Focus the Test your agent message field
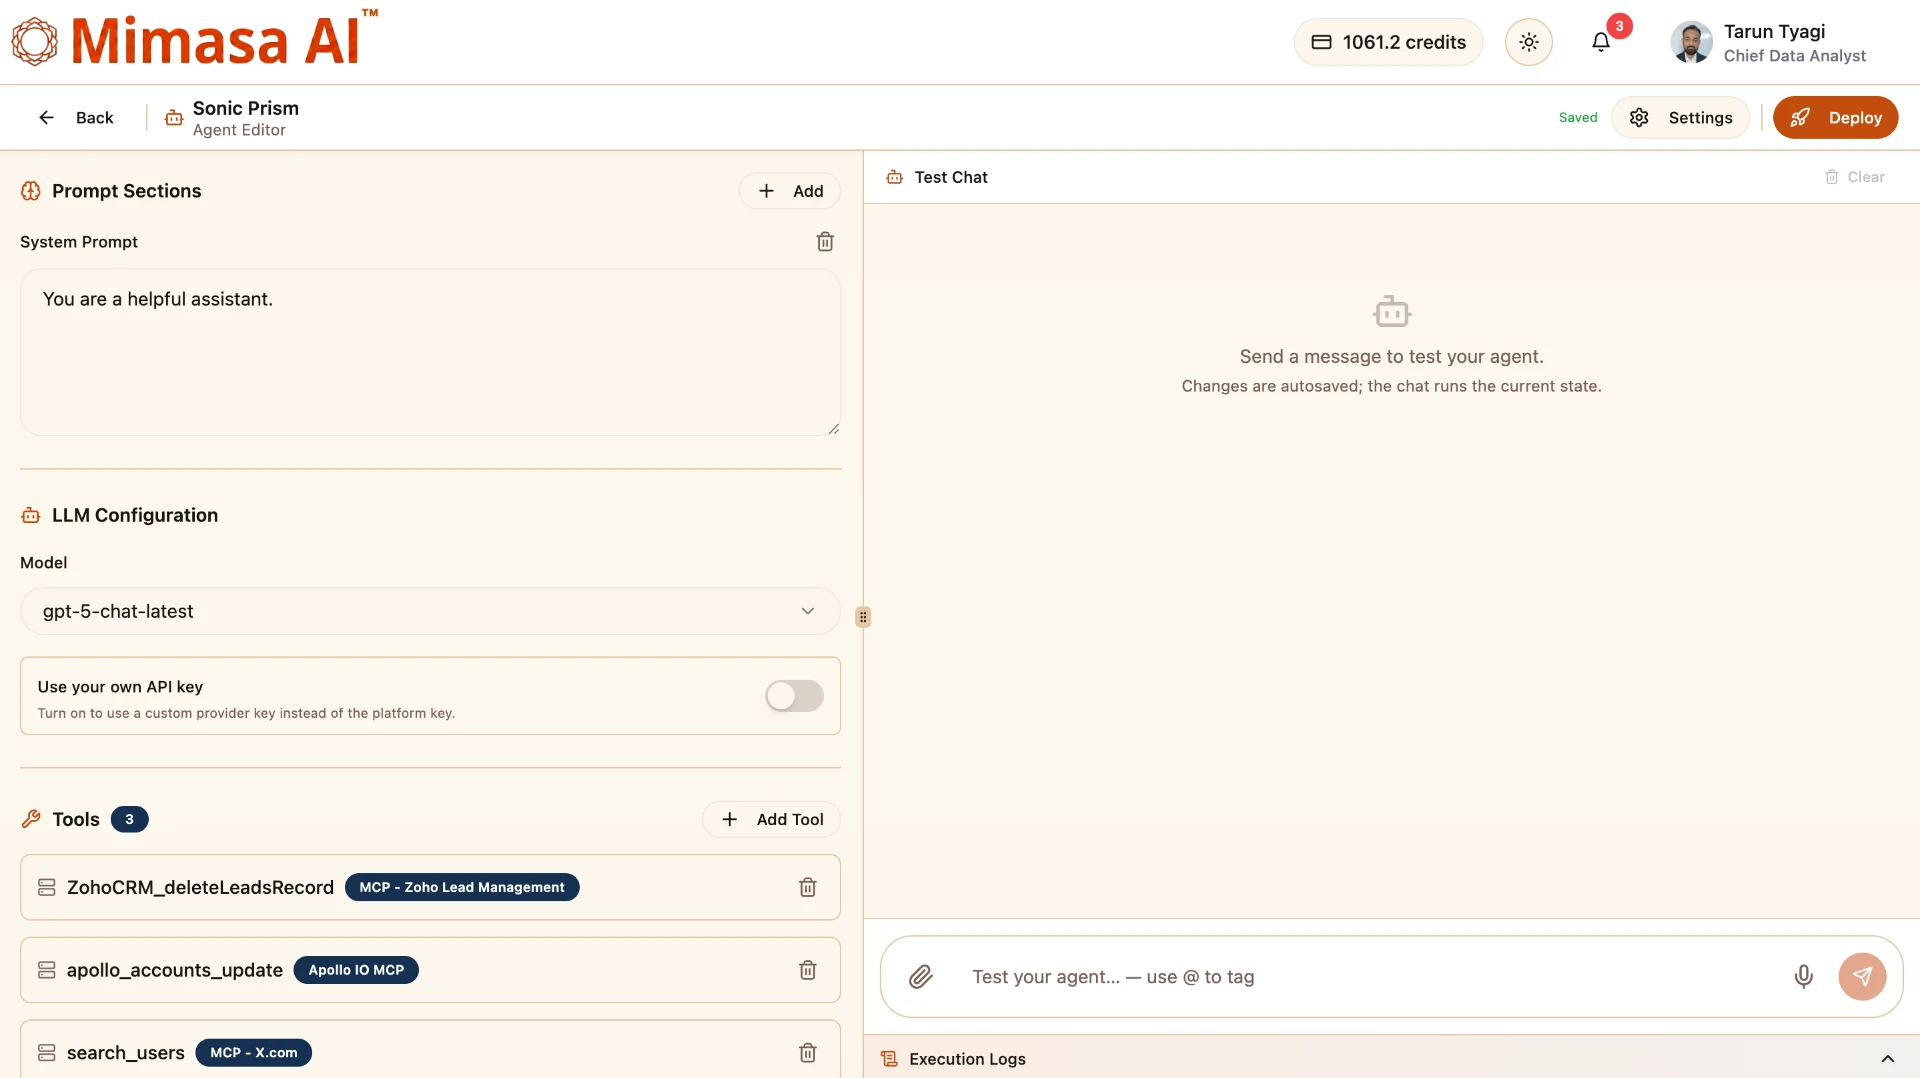 point(1370,977)
